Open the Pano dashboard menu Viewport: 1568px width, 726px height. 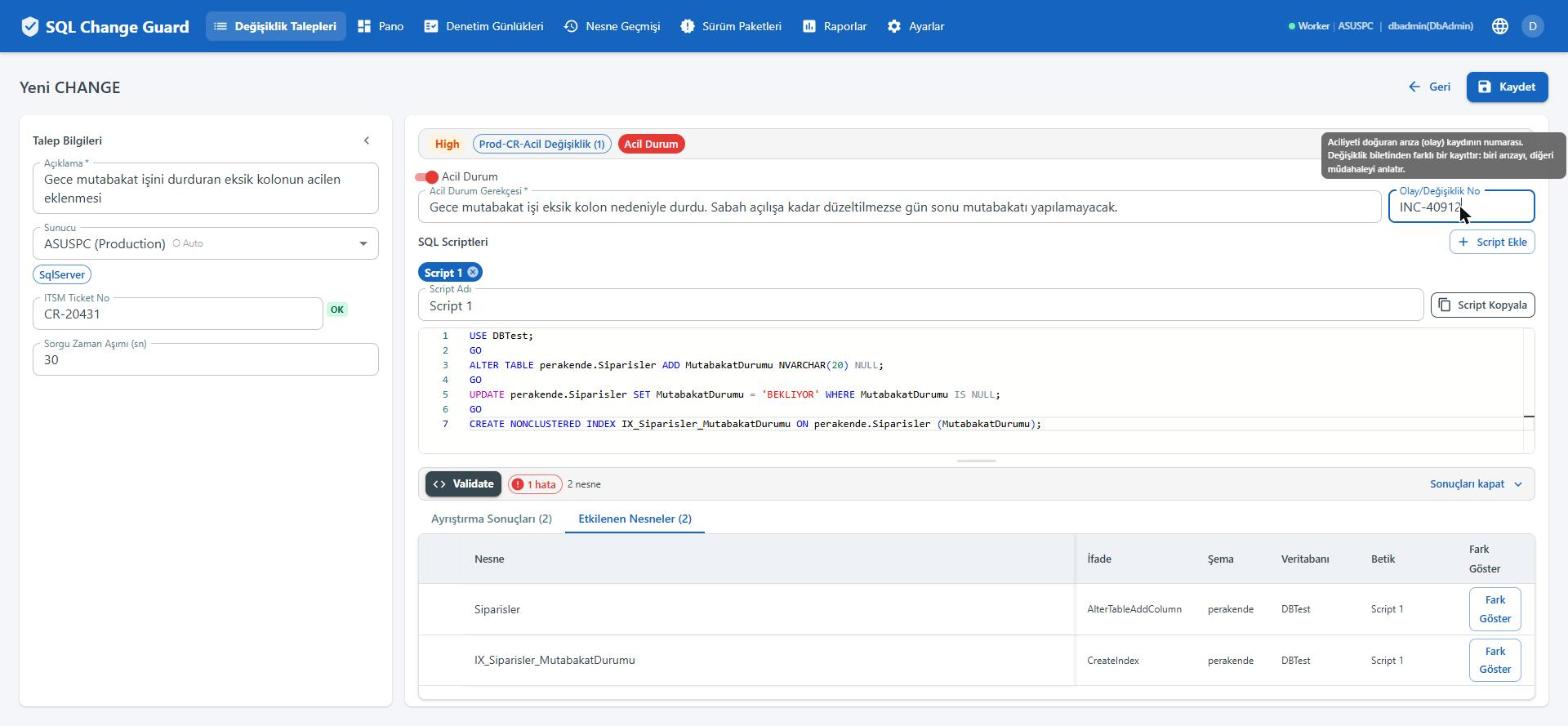coord(381,26)
